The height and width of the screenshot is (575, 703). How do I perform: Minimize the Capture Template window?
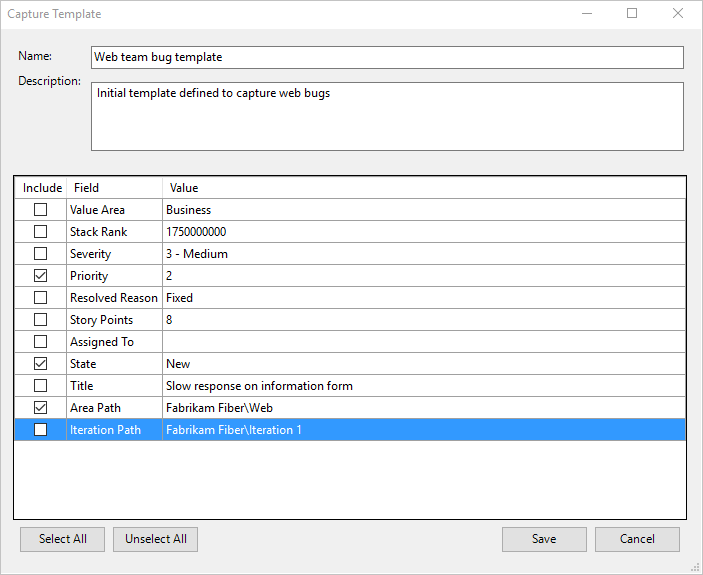(587, 13)
